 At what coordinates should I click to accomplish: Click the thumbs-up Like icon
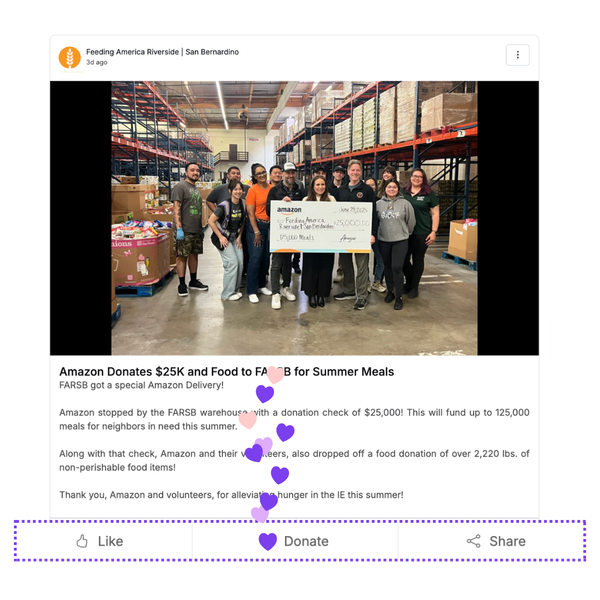coord(82,541)
